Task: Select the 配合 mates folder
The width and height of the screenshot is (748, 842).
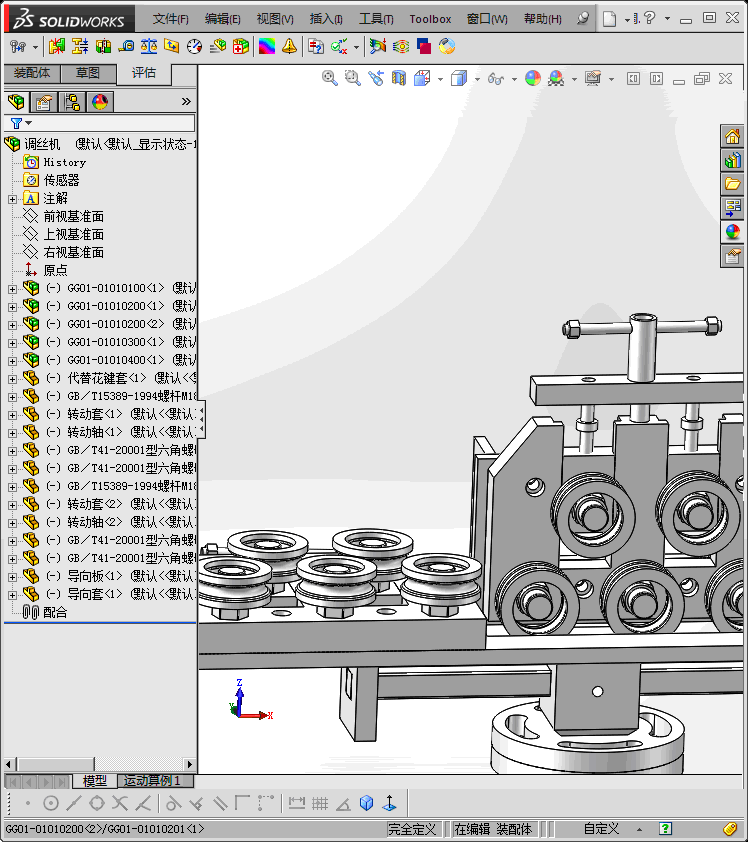Action: 55,613
